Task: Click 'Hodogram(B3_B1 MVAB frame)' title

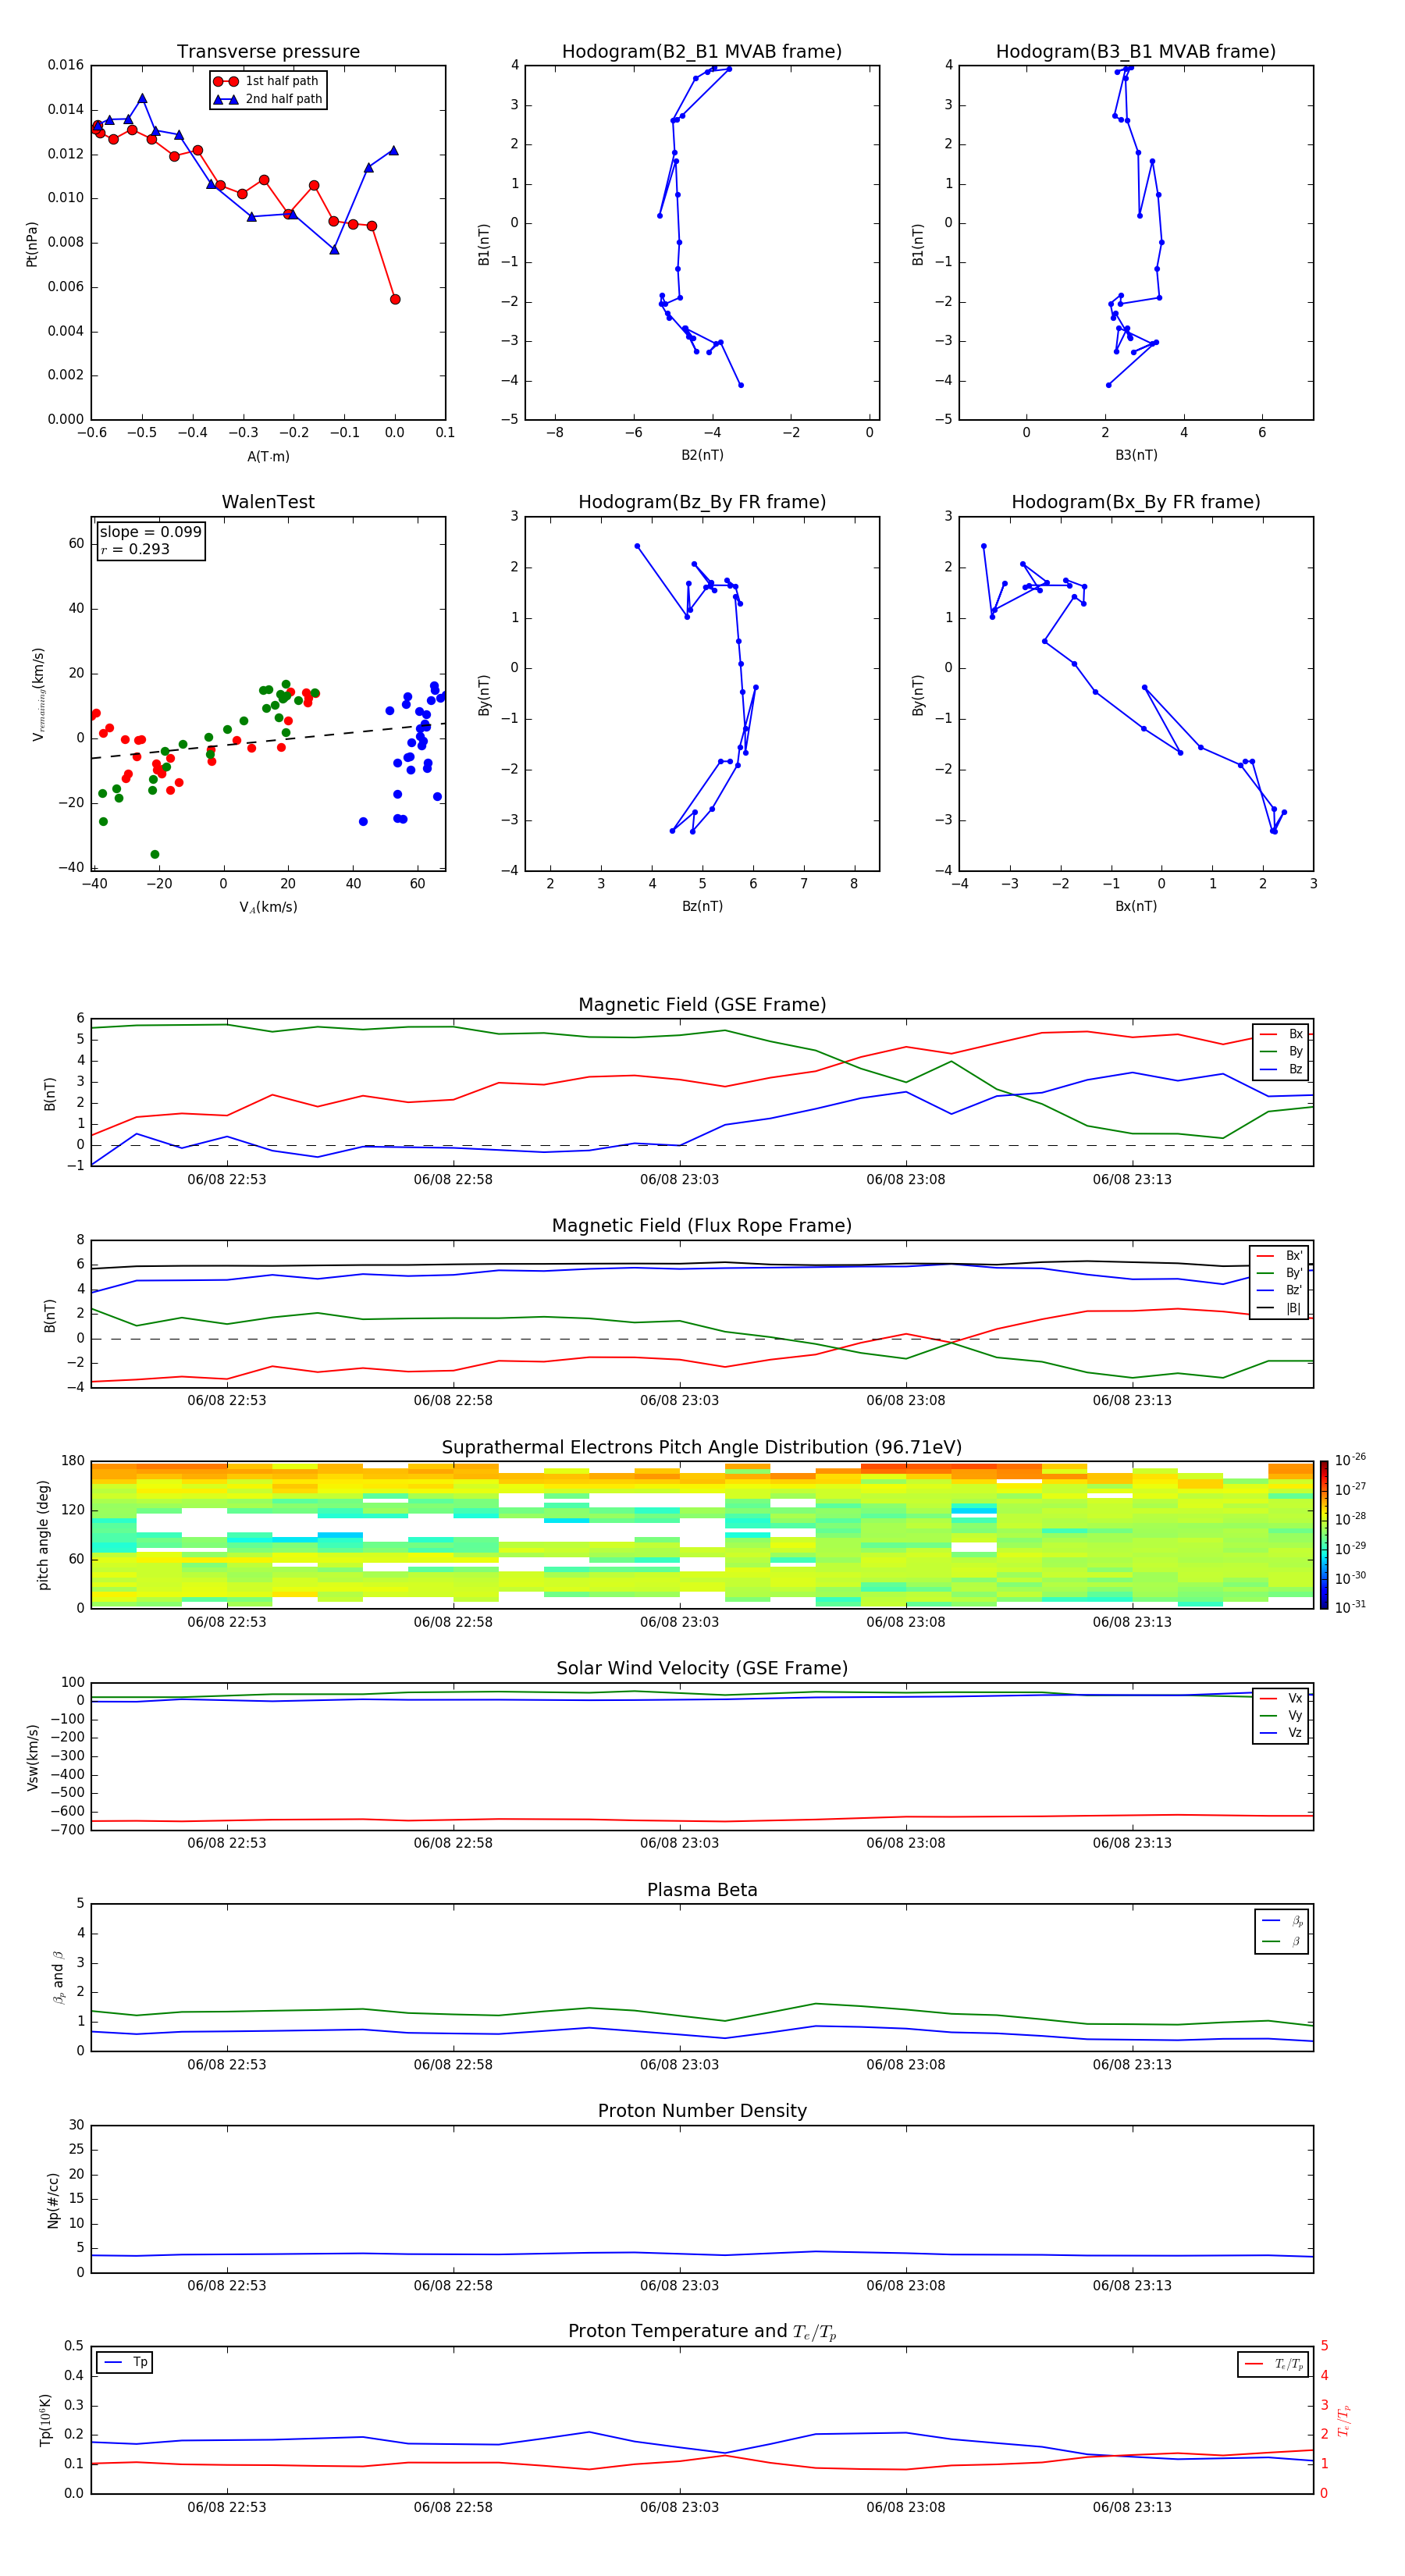Action: click(1136, 51)
